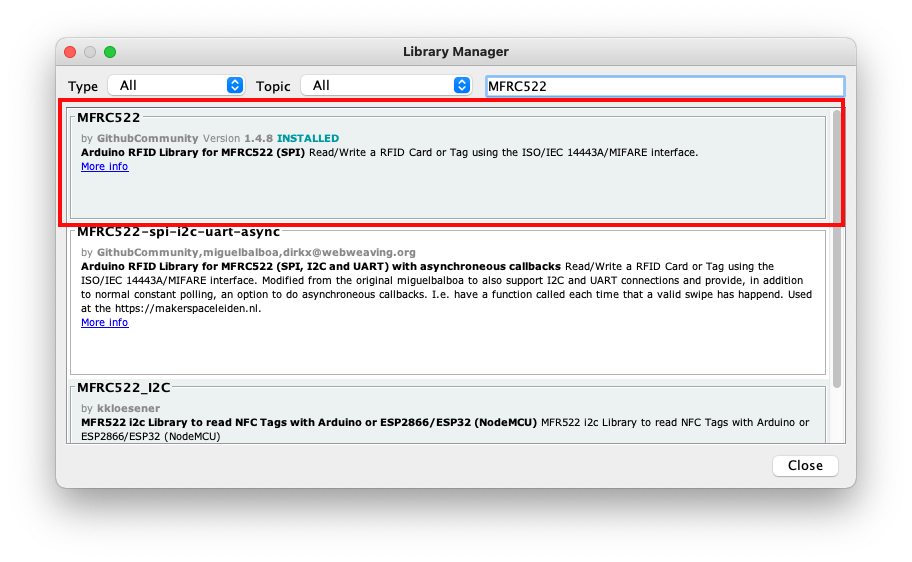Screen dimensions: 912x562
Task: Select the MFRC522_I2C library entry
Action: [448, 414]
